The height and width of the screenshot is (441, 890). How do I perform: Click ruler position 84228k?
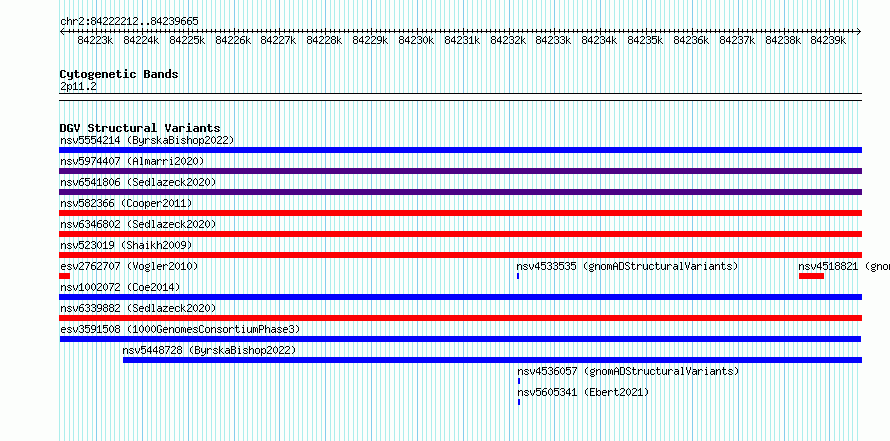click(x=325, y=40)
